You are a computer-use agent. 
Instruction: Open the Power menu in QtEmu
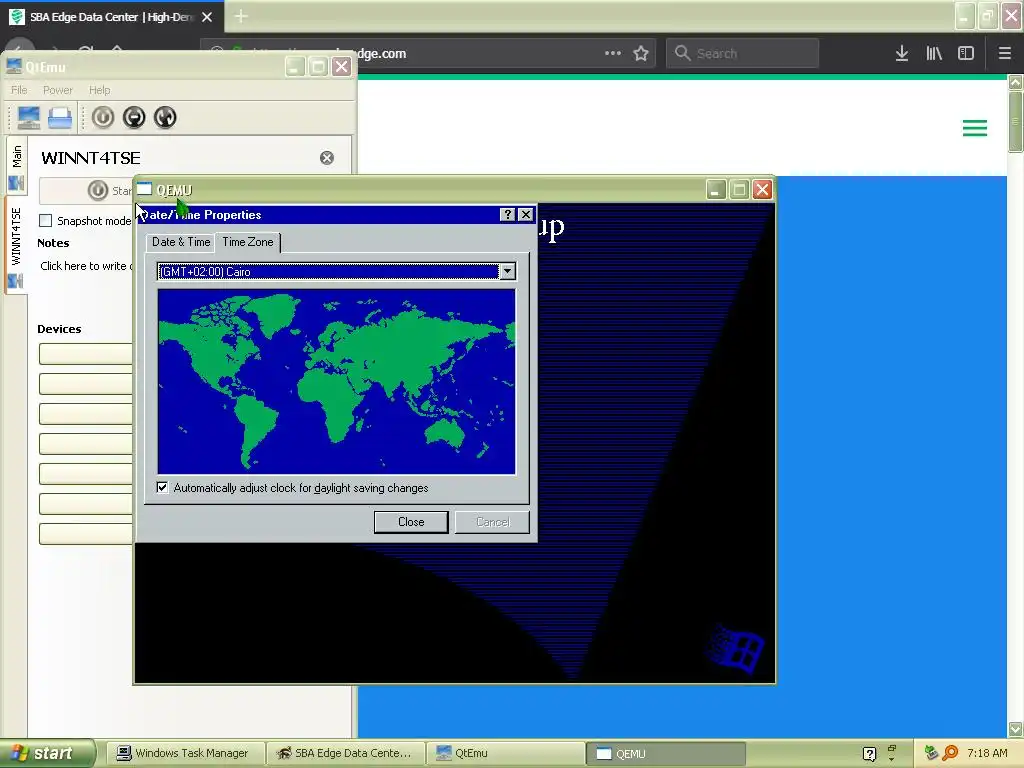click(57, 90)
